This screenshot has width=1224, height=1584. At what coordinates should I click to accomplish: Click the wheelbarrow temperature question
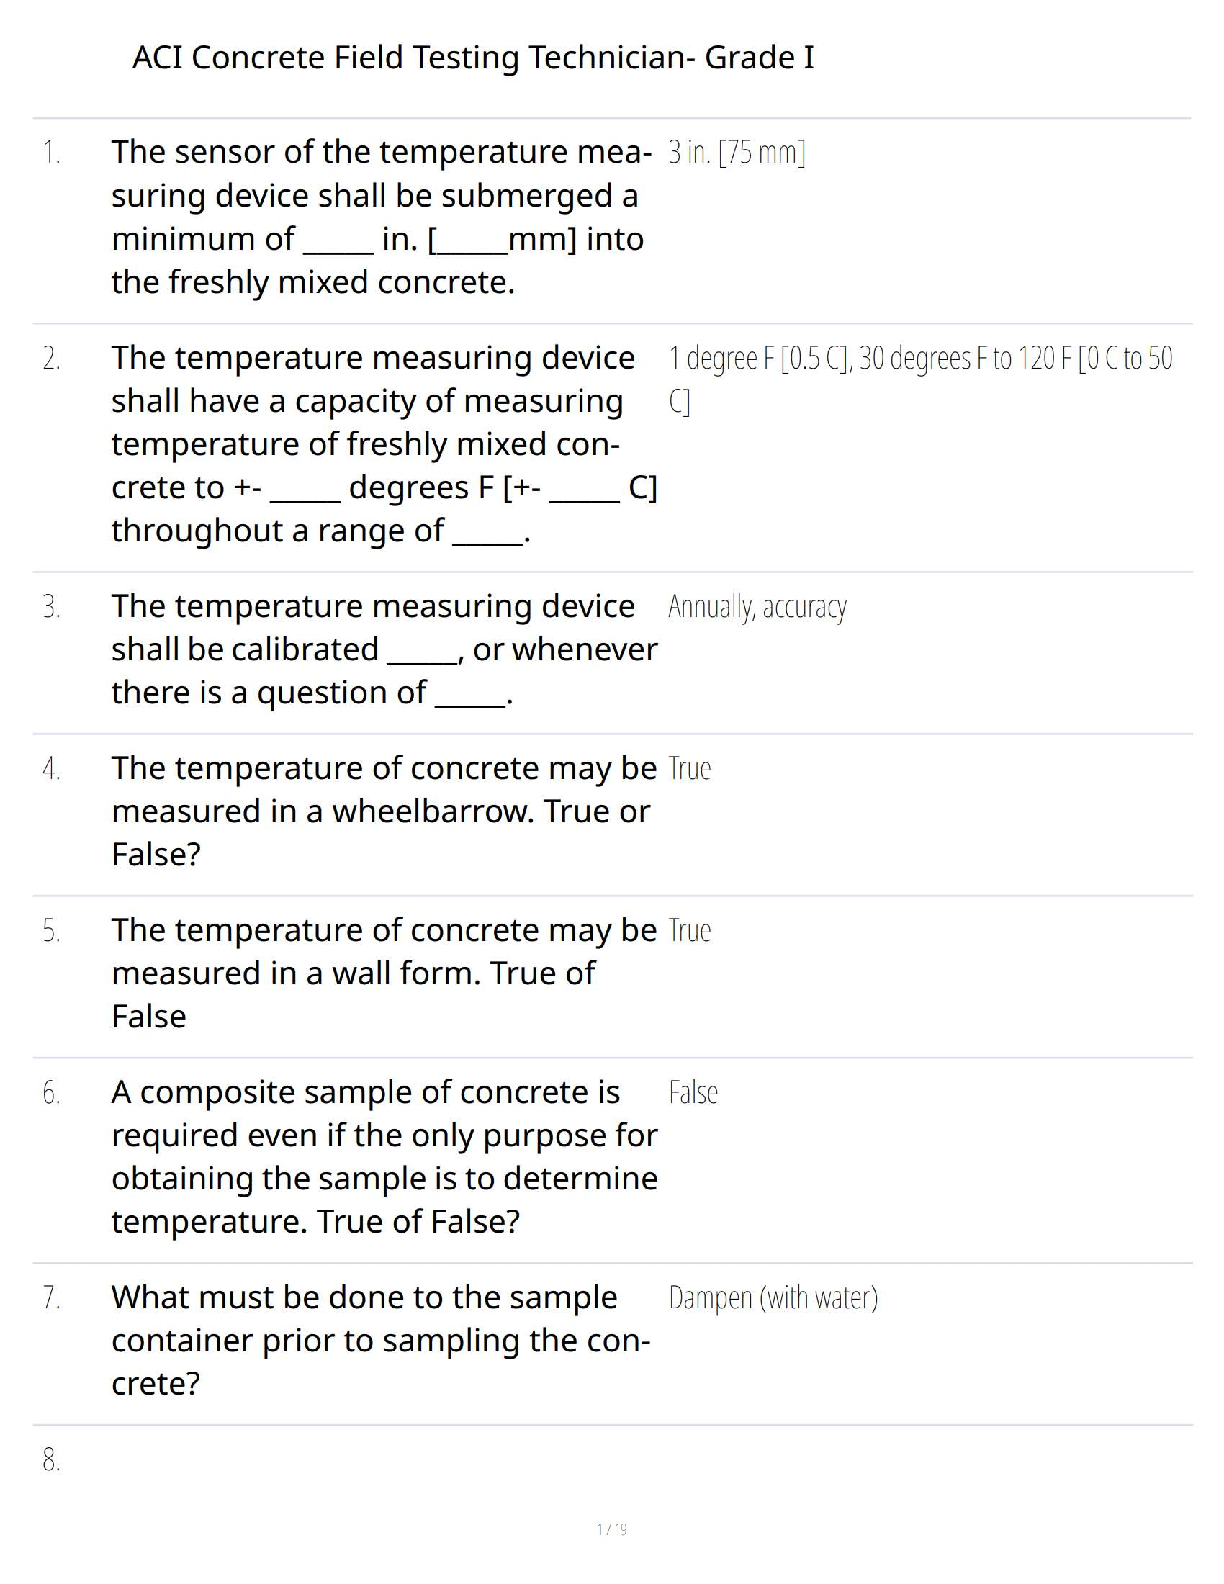click(x=383, y=811)
